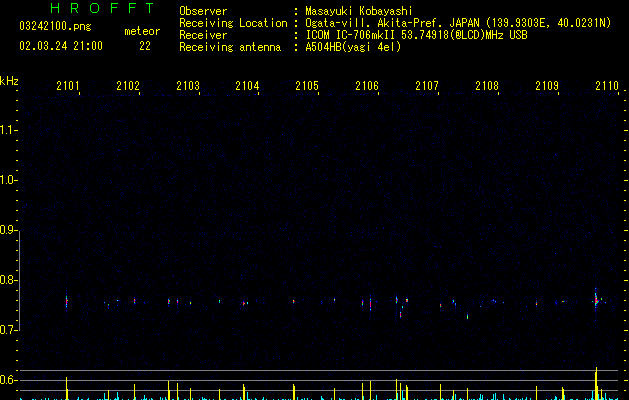Click the 2109 time marker

[x=547, y=86]
